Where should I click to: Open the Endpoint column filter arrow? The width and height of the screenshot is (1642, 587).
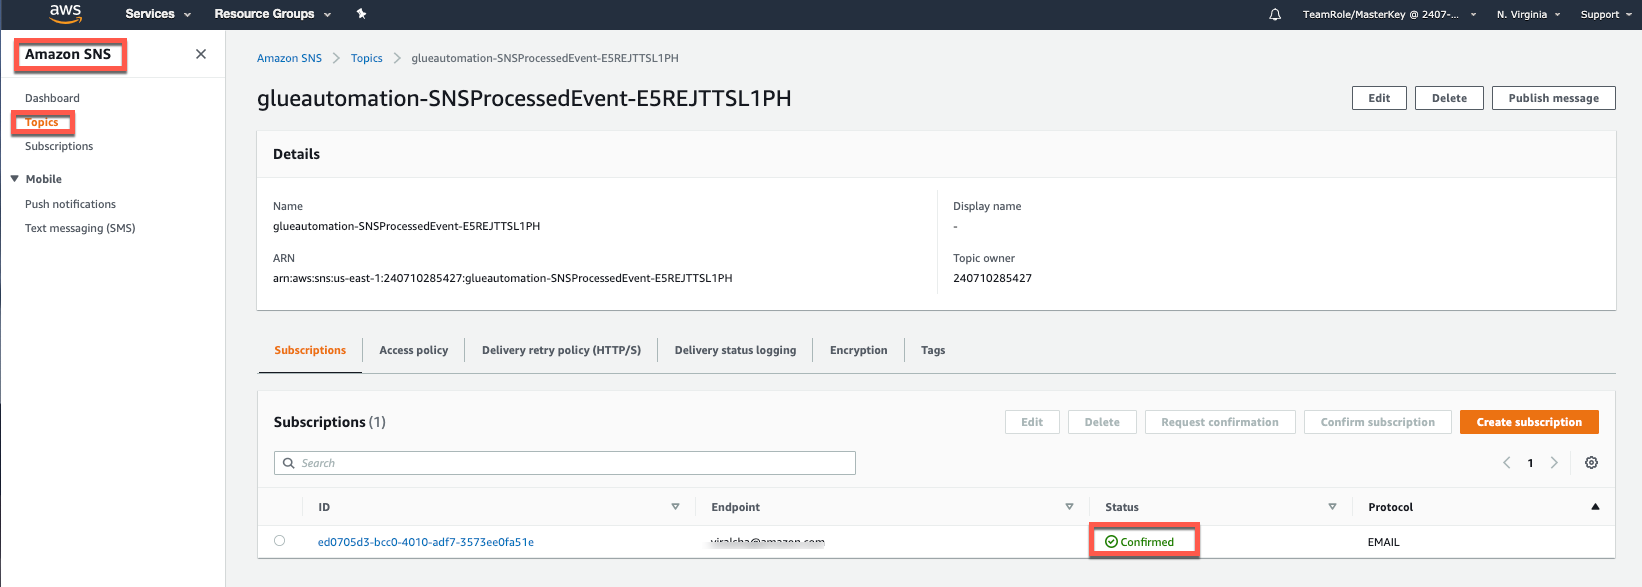pos(1069,507)
